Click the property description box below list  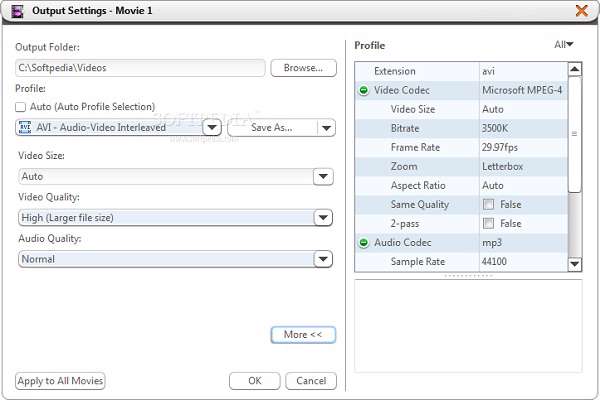click(x=468, y=326)
